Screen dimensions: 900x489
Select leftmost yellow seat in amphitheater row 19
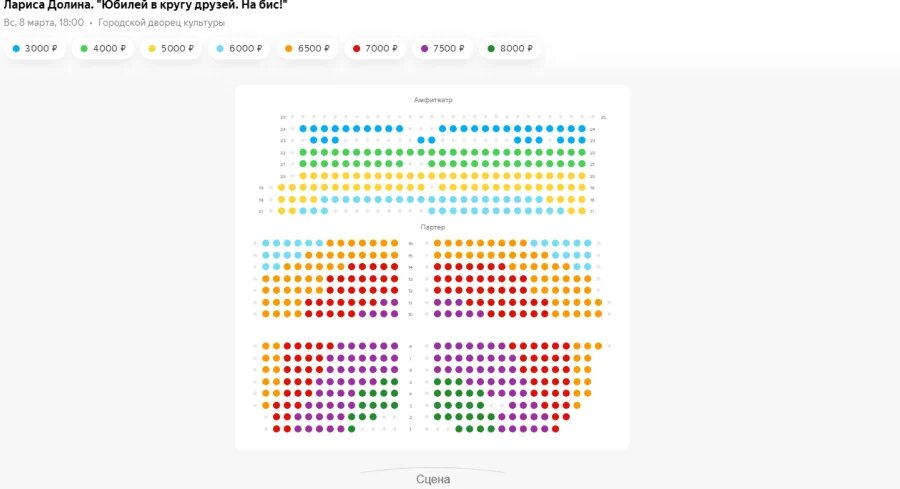pos(281,187)
